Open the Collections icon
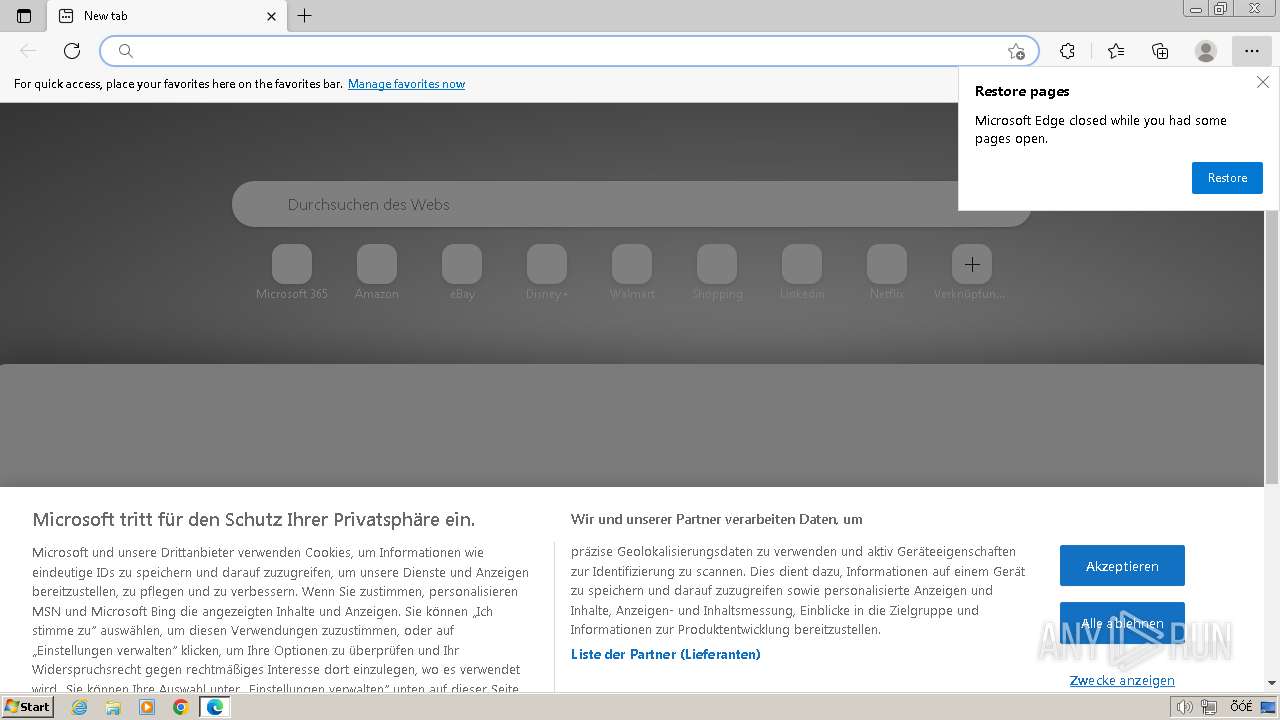 (1160, 51)
